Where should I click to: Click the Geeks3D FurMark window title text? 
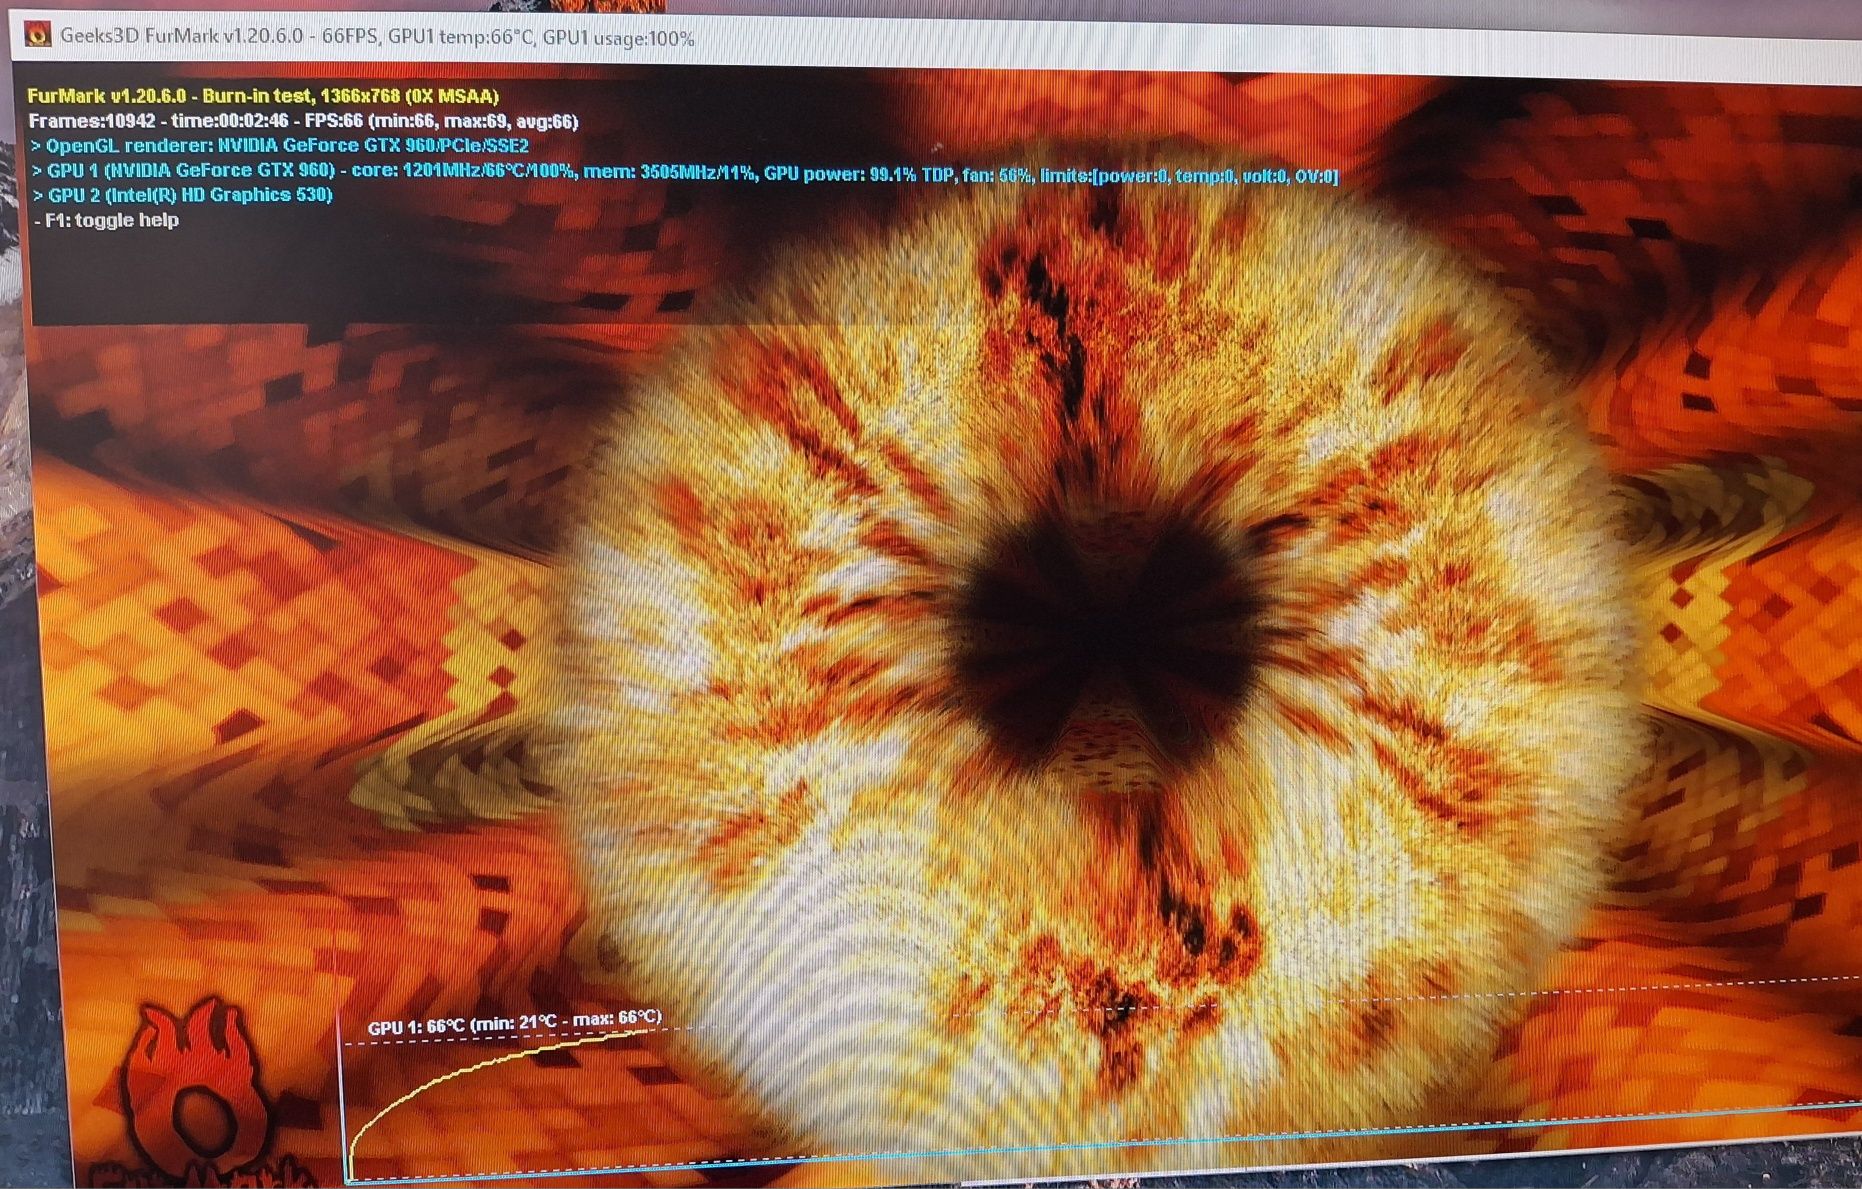377,38
